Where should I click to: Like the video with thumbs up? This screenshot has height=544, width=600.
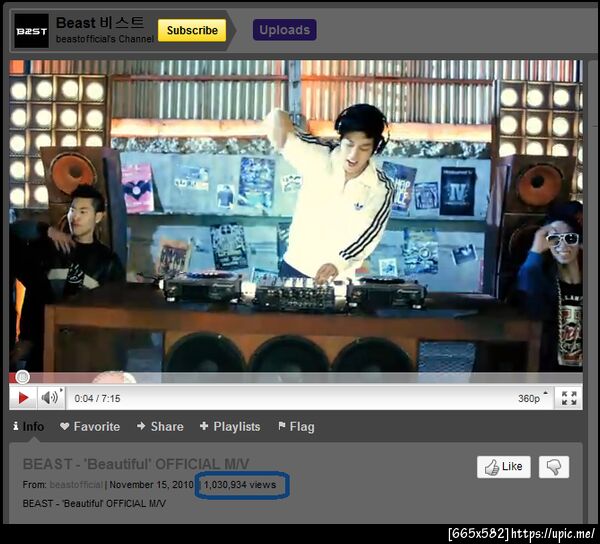click(x=504, y=467)
